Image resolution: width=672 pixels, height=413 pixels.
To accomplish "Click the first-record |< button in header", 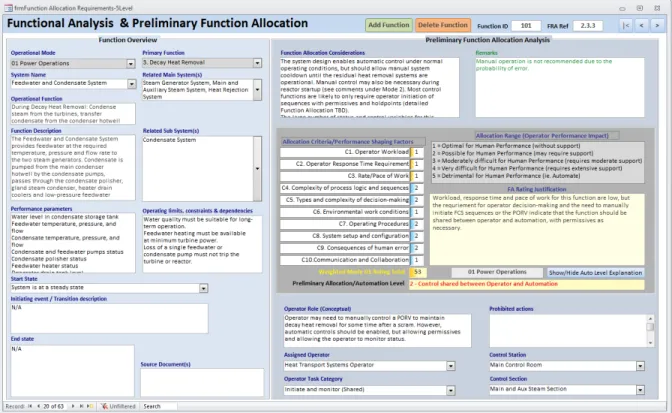I will point(626,26).
